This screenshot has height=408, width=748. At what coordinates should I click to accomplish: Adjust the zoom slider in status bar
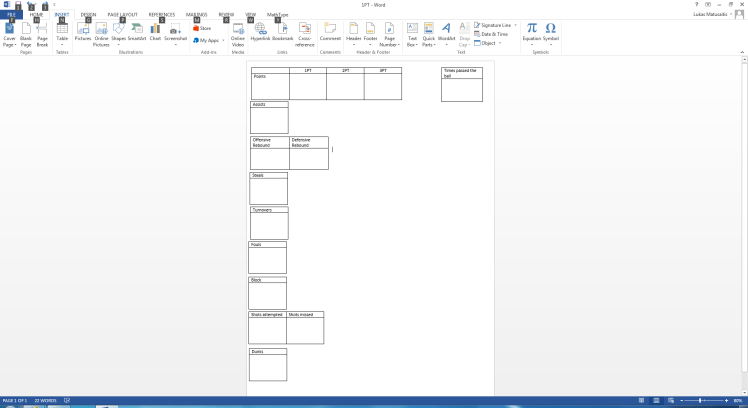(x=699, y=401)
